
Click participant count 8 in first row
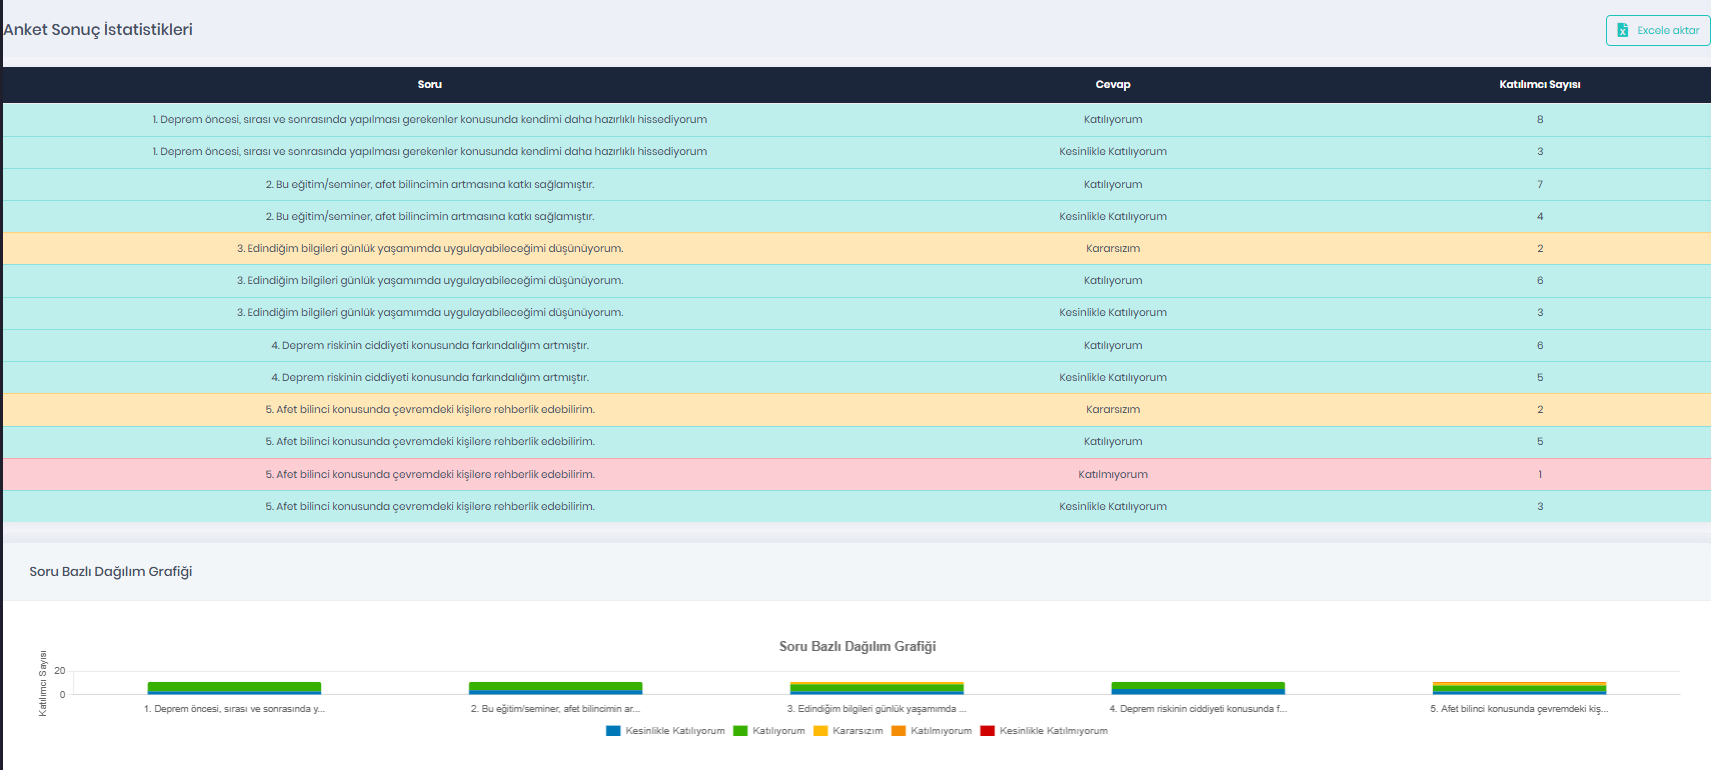tap(1539, 120)
